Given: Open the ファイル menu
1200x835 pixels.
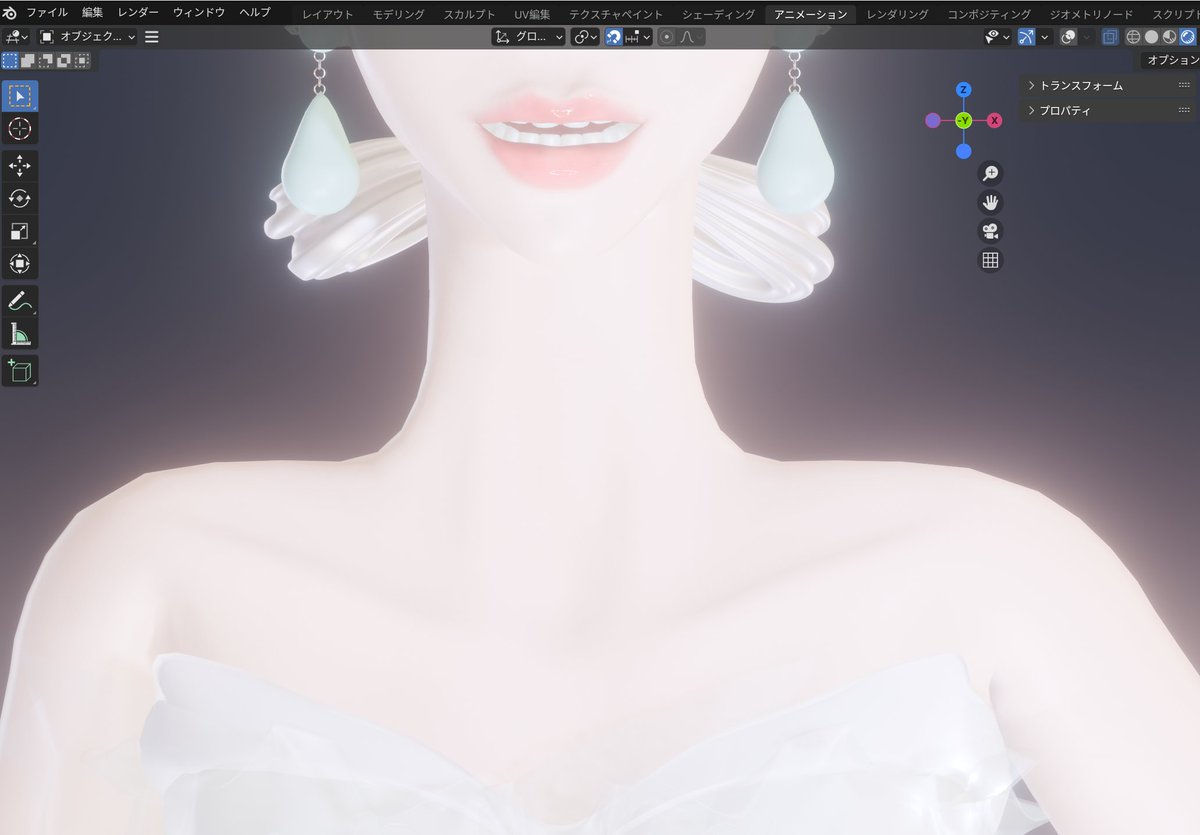Looking at the screenshot, I should [x=47, y=12].
